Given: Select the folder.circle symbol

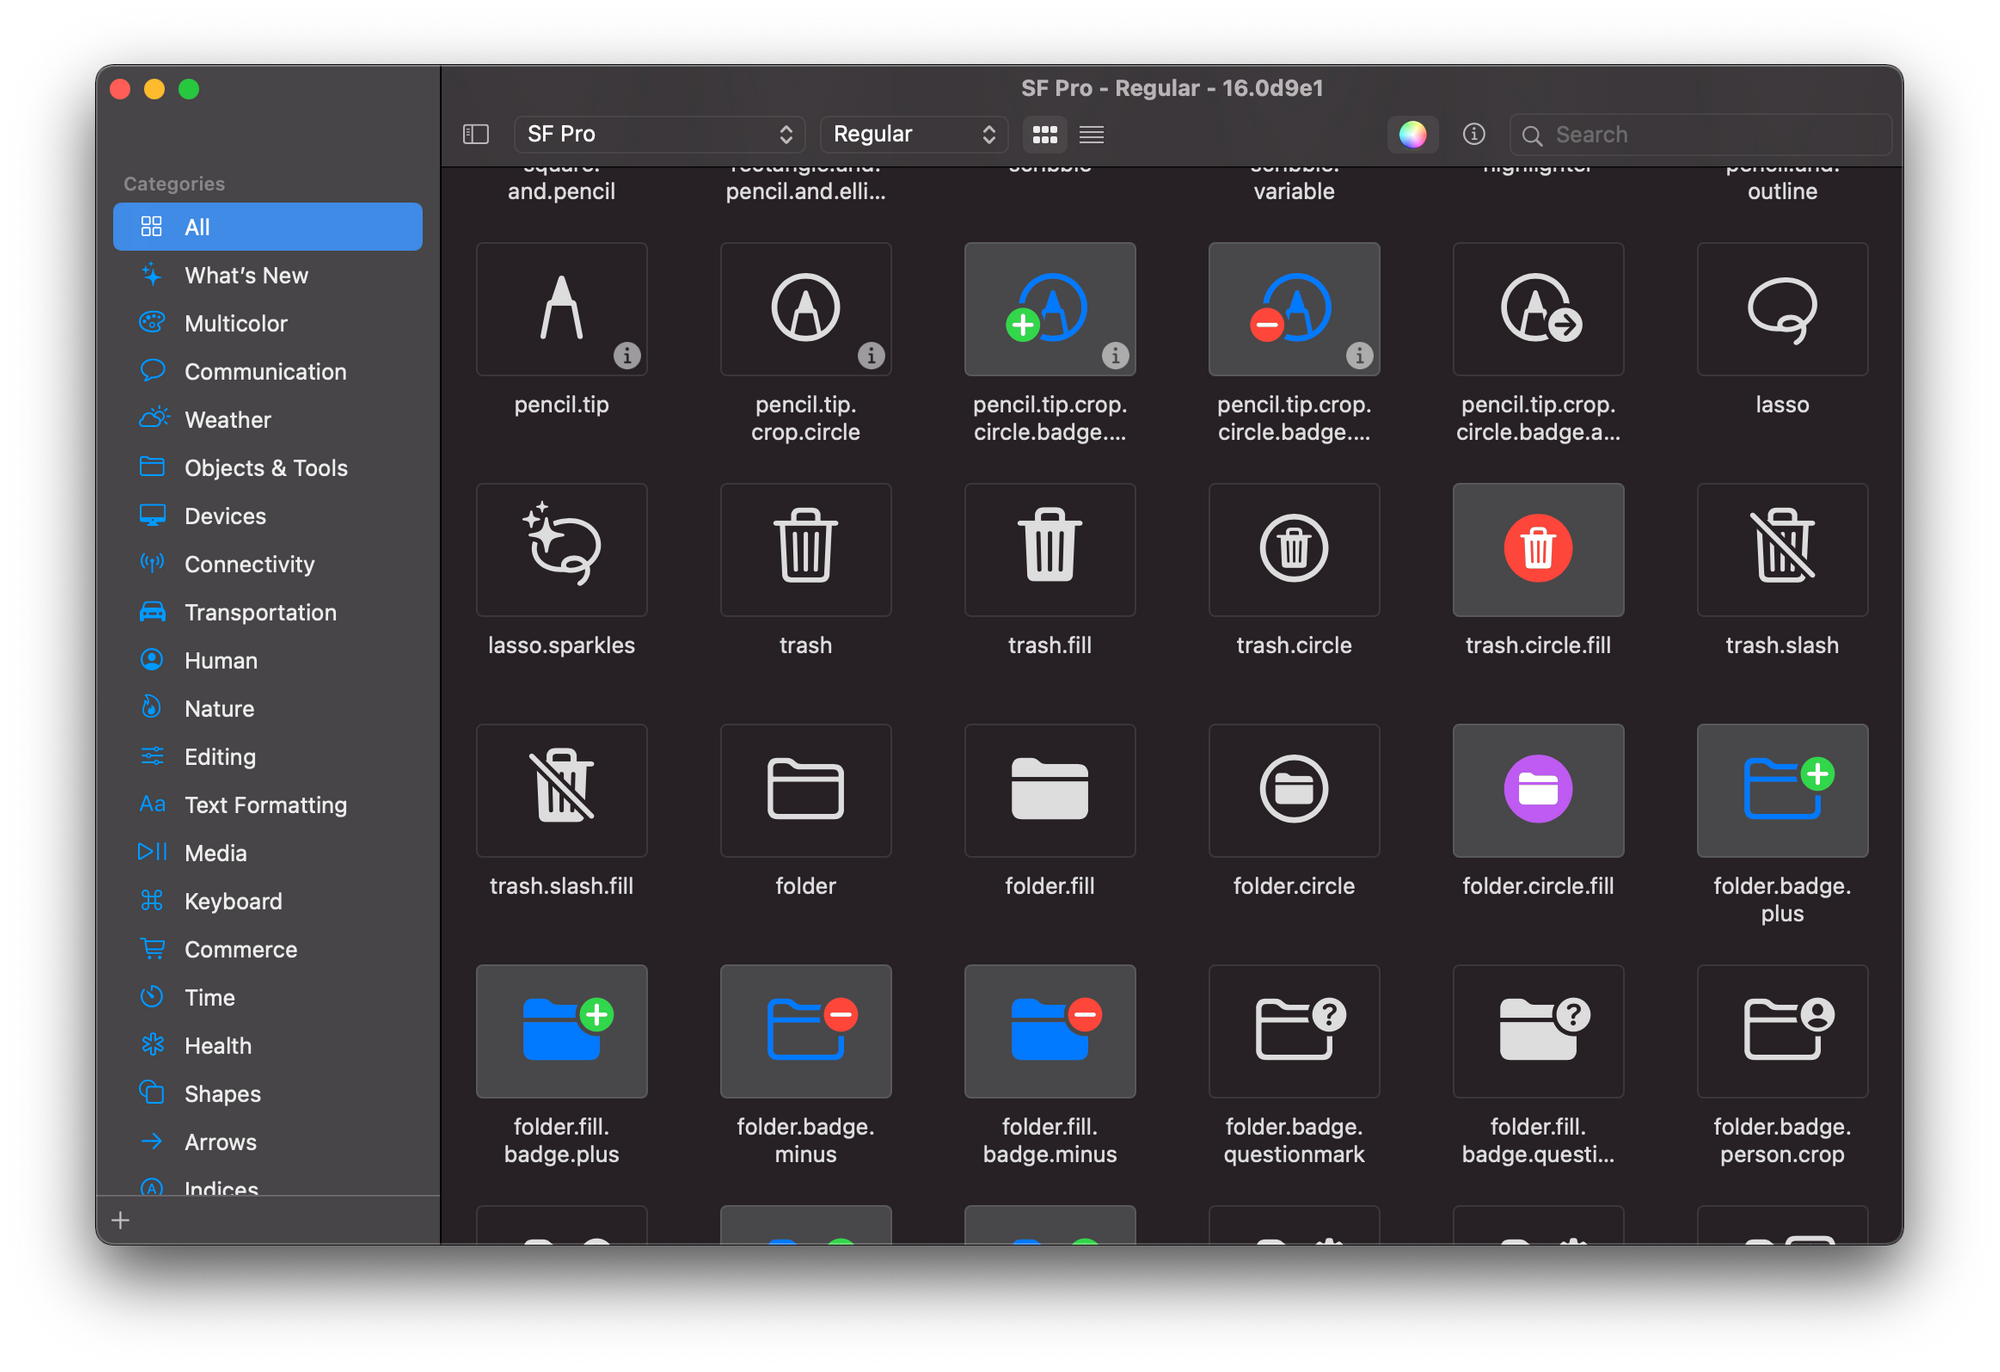Looking at the screenshot, I should tap(1293, 791).
